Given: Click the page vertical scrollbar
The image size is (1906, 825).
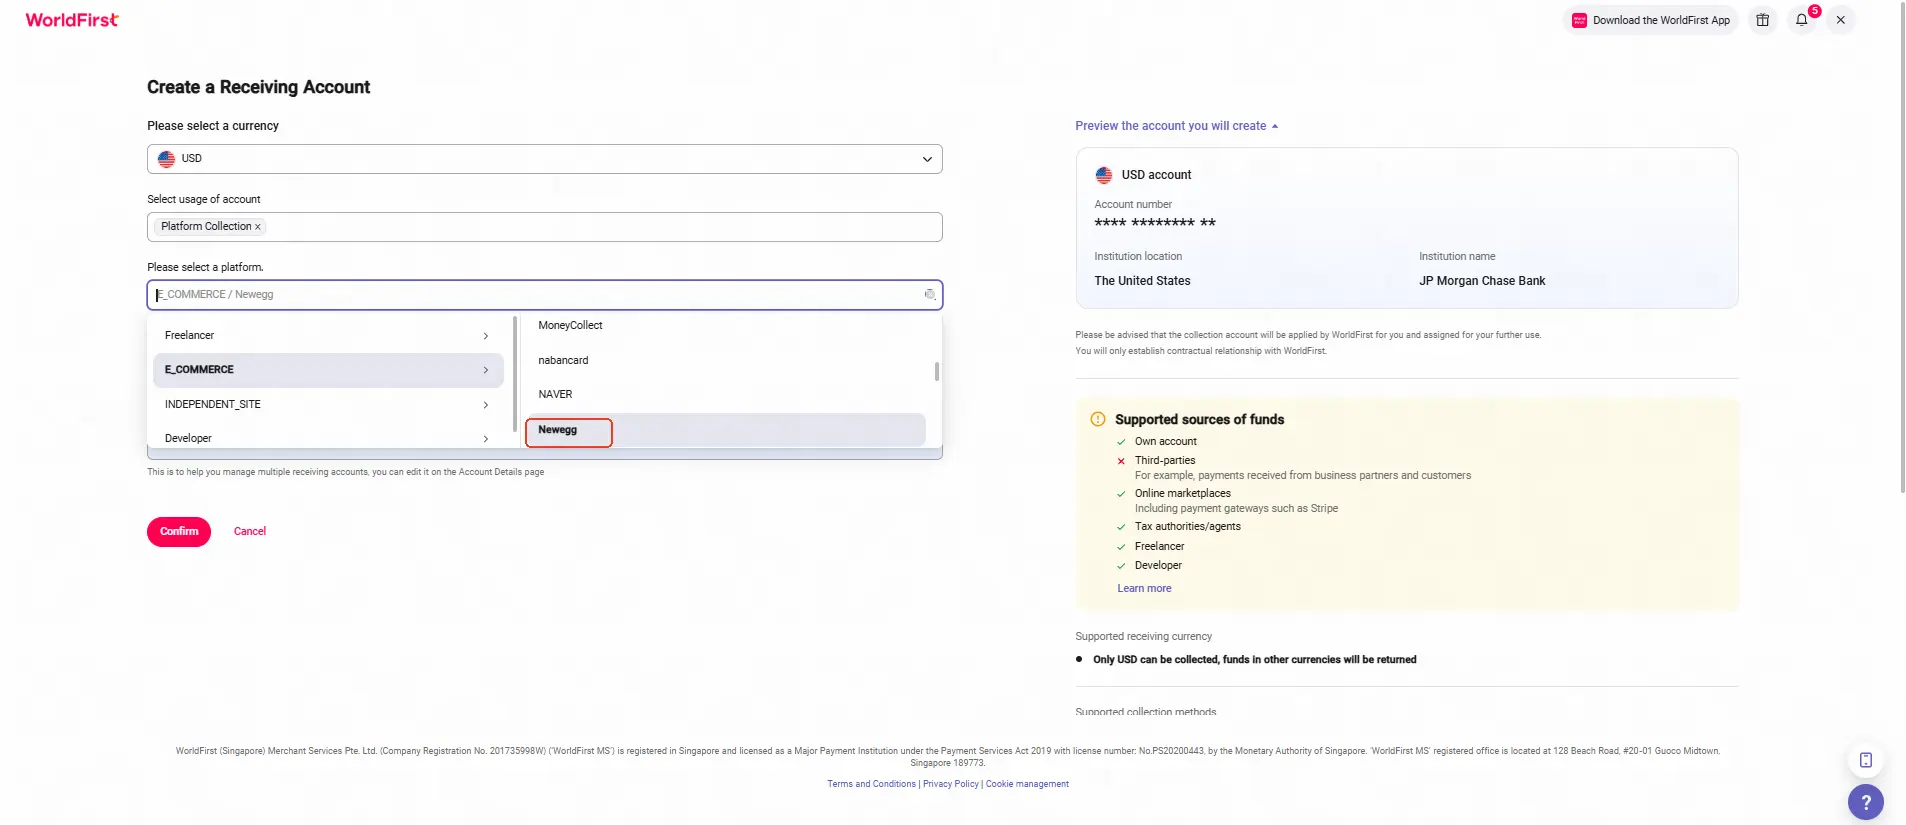Looking at the screenshot, I should [x=1901, y=246].
